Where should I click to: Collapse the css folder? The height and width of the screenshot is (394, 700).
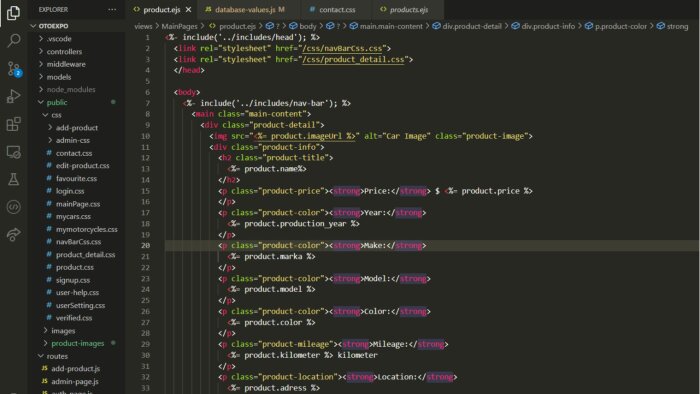56,115
